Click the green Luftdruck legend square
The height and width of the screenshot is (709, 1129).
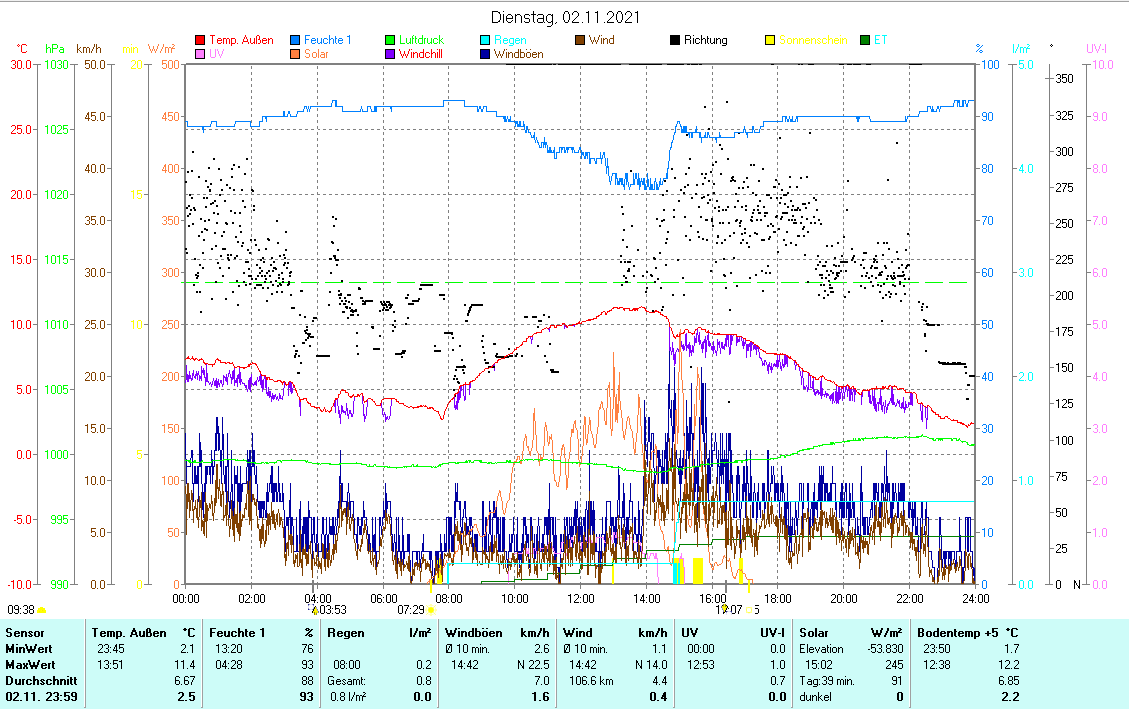point(391,40)
